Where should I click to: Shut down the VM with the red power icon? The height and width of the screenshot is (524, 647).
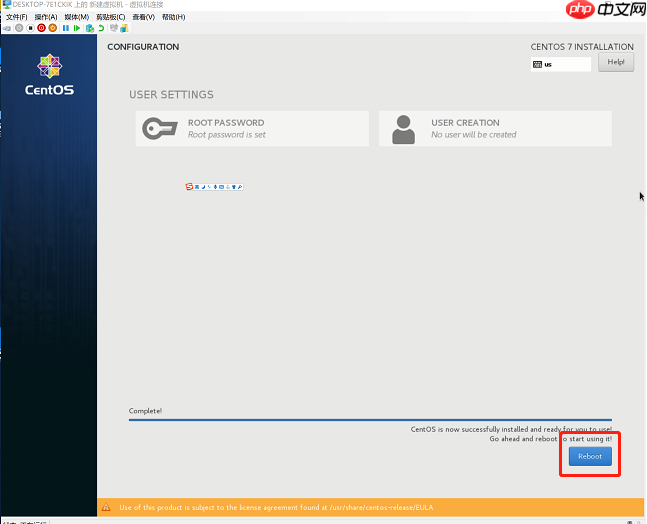[x=41, y=28]
